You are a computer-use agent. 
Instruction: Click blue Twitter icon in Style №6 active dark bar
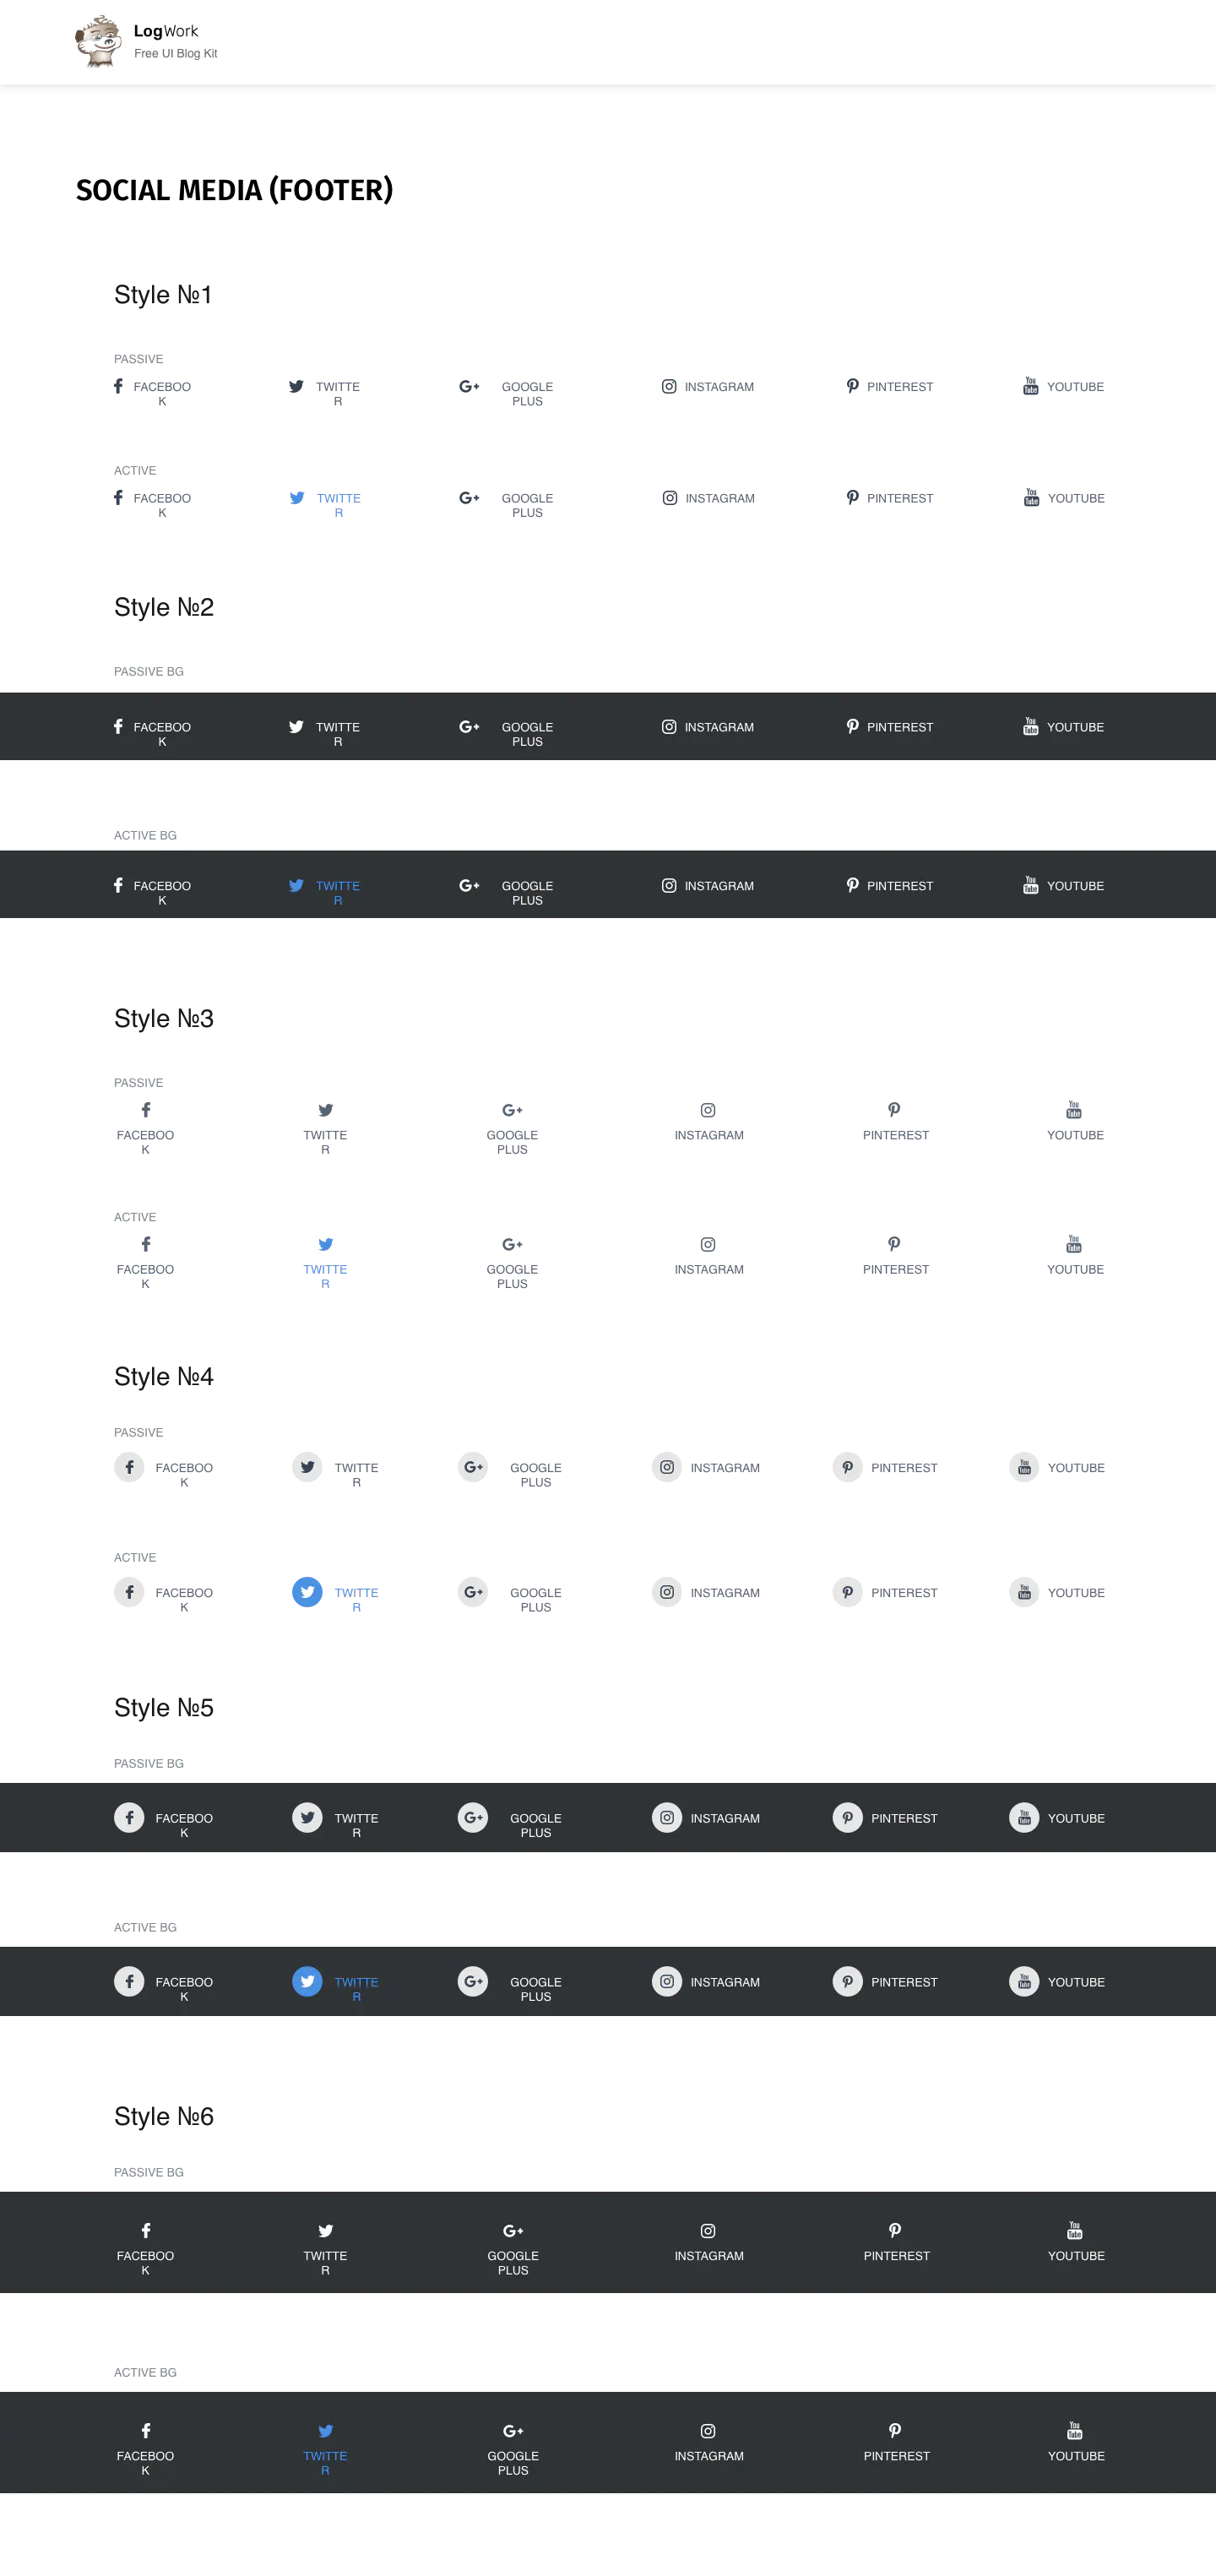[x=325, y=2431]
